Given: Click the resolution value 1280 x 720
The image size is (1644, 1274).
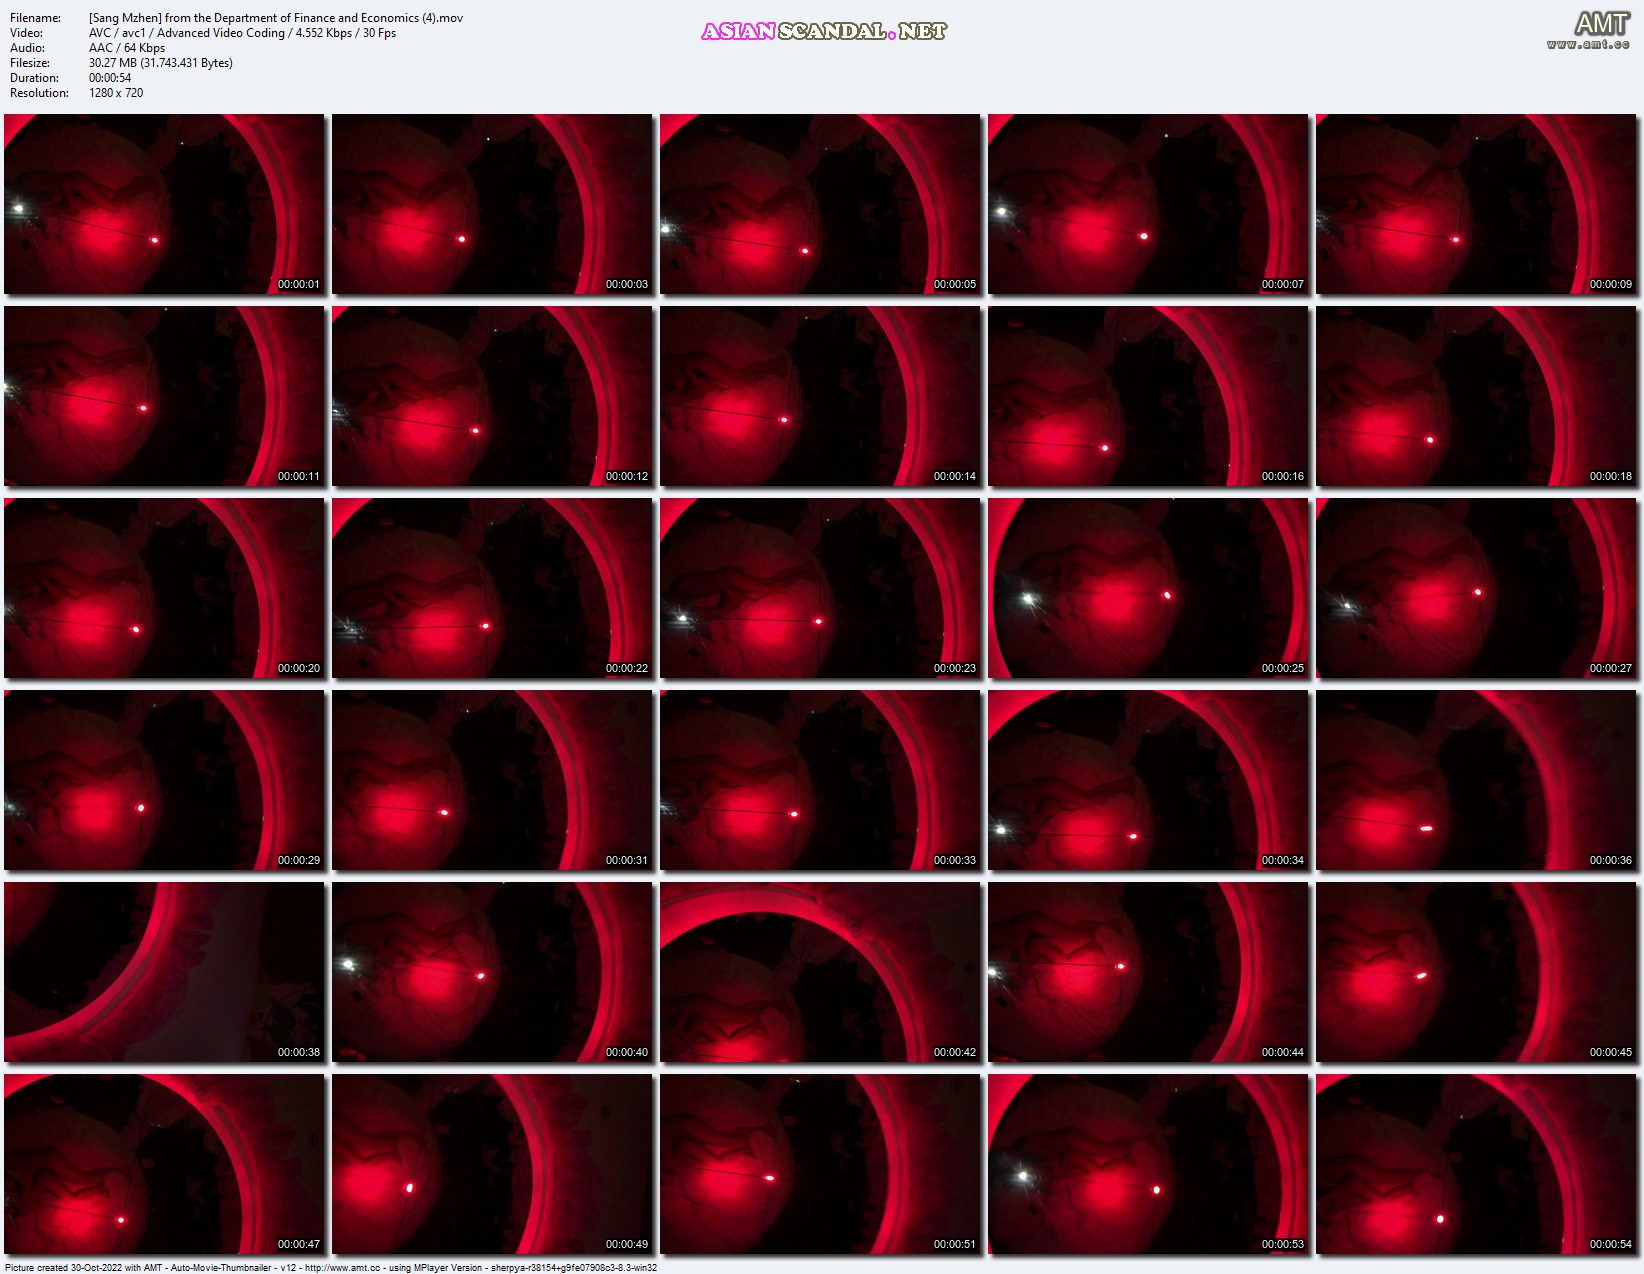Looking at the screenshot, I should point(116,93).
